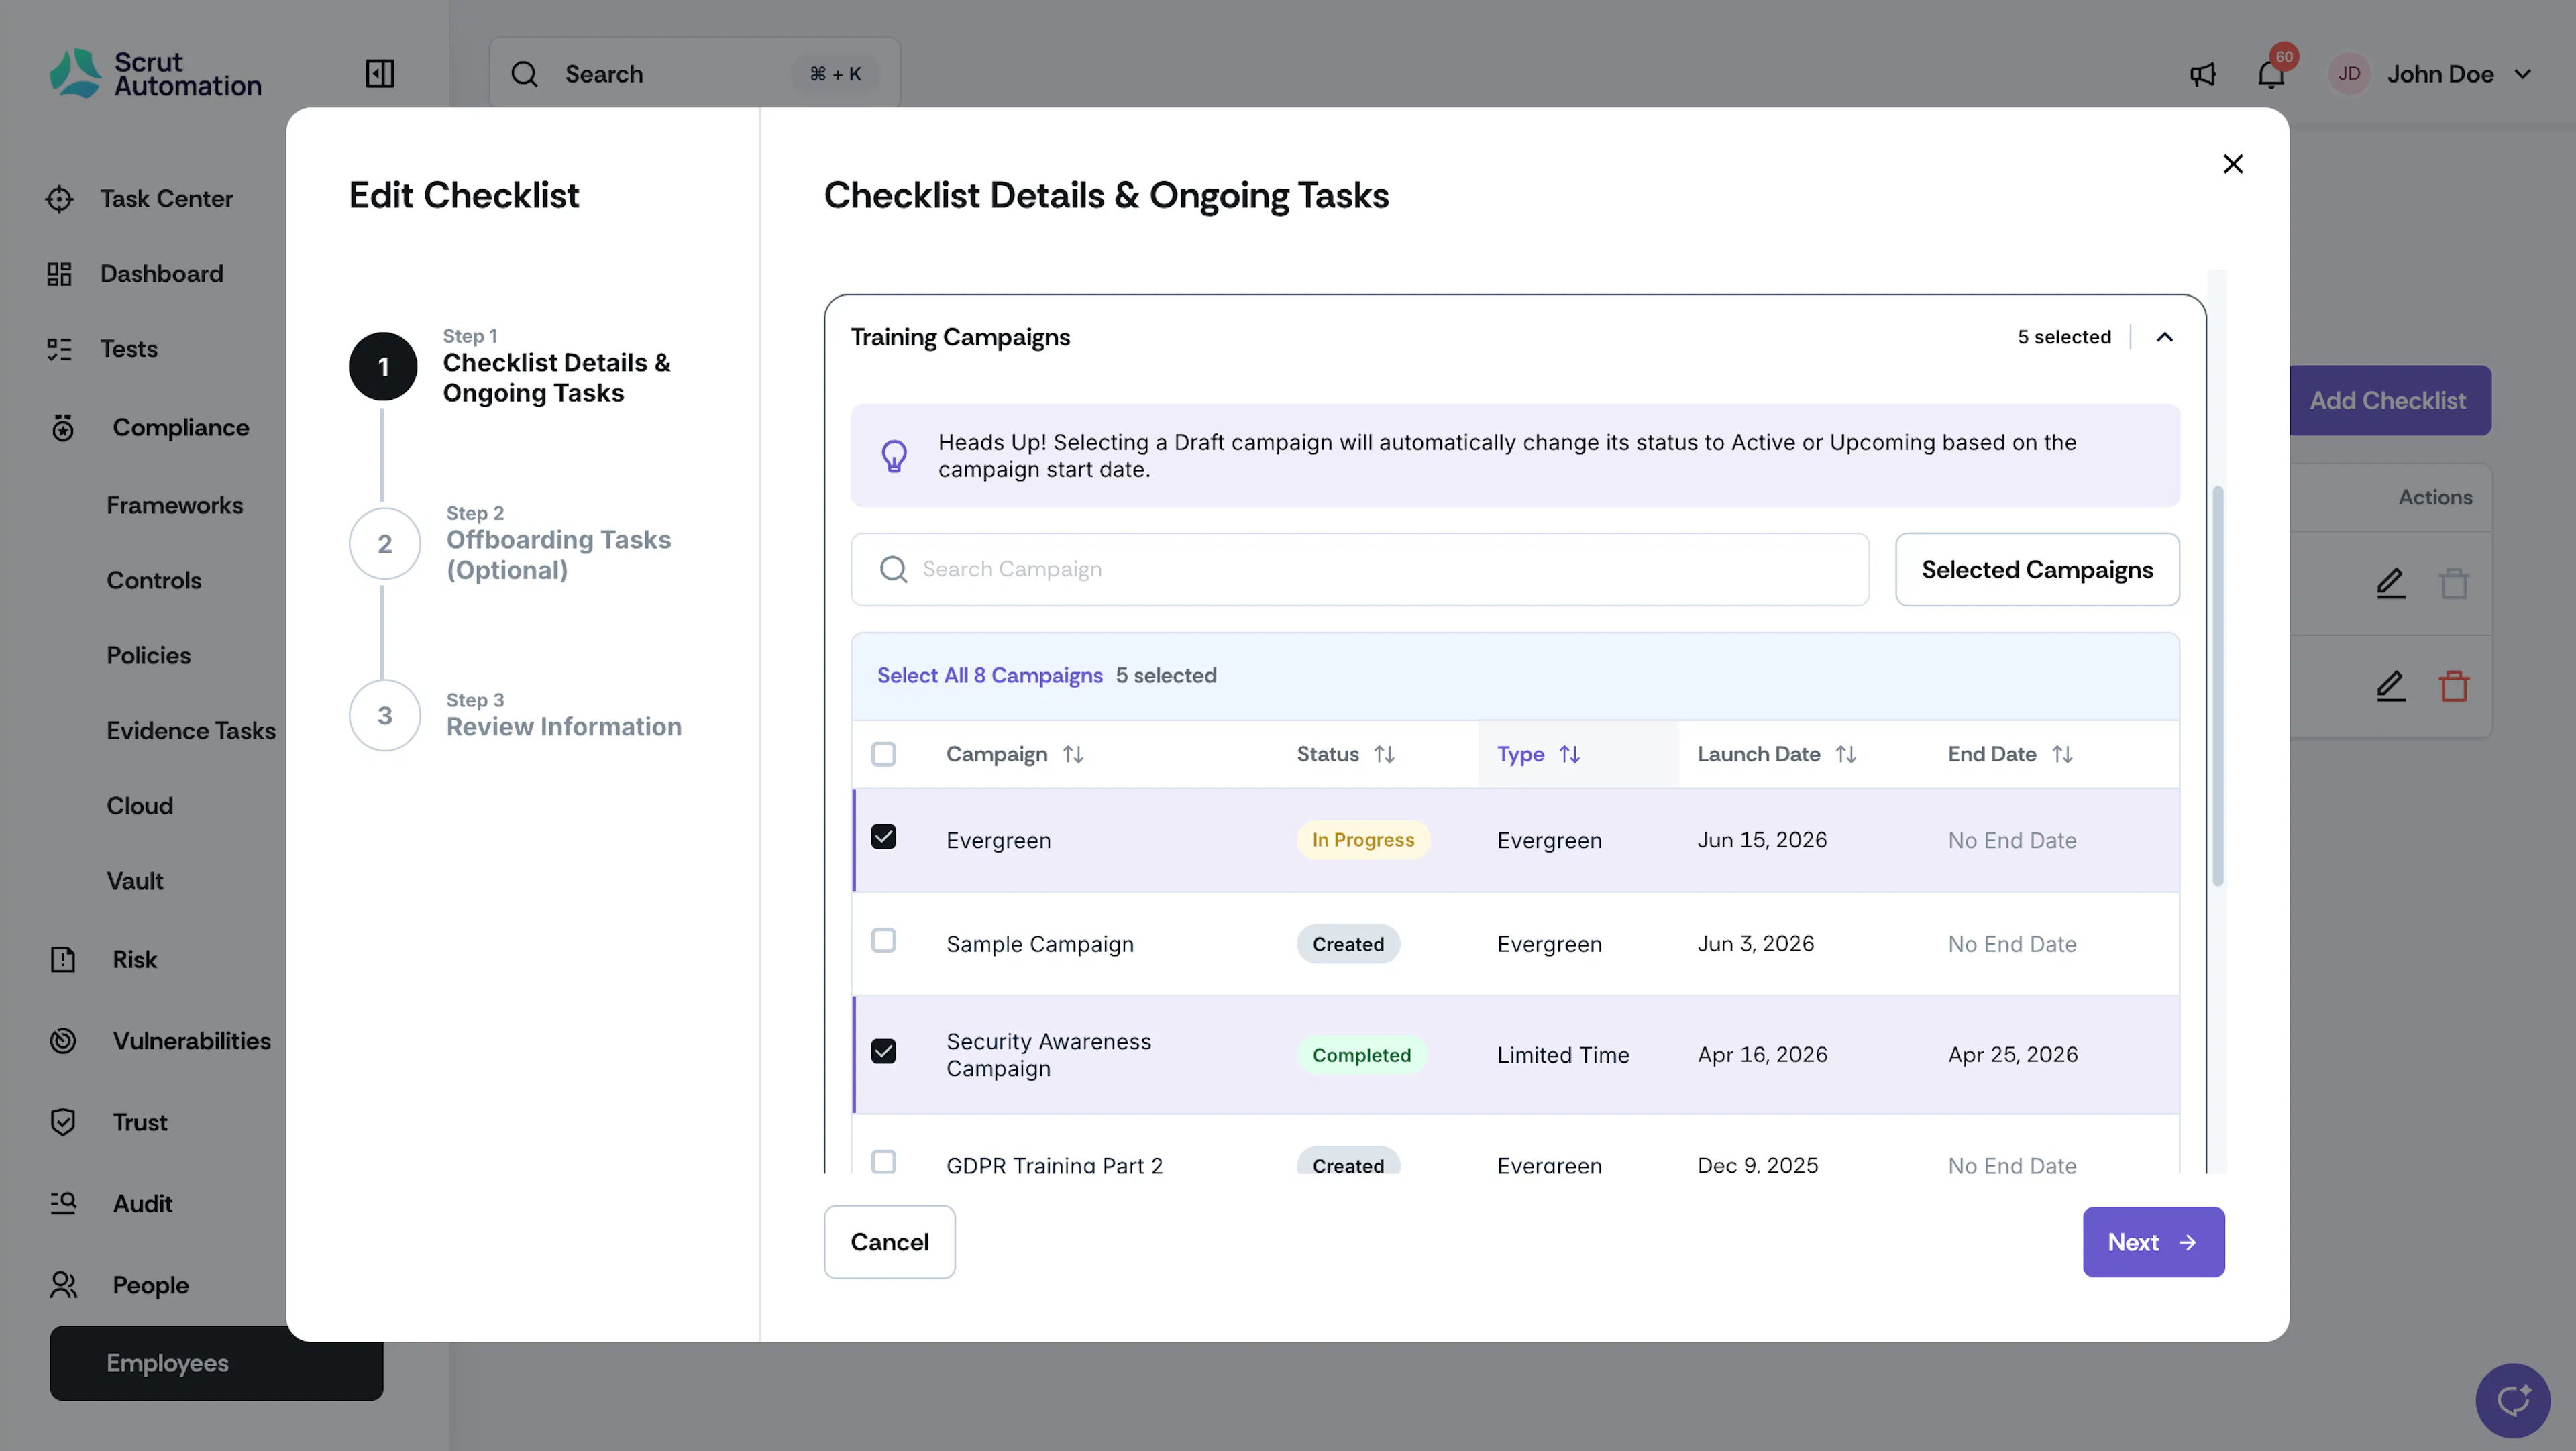
Task: Uncheck the Evergreen campaign checkbox
Action: point(883,837)
